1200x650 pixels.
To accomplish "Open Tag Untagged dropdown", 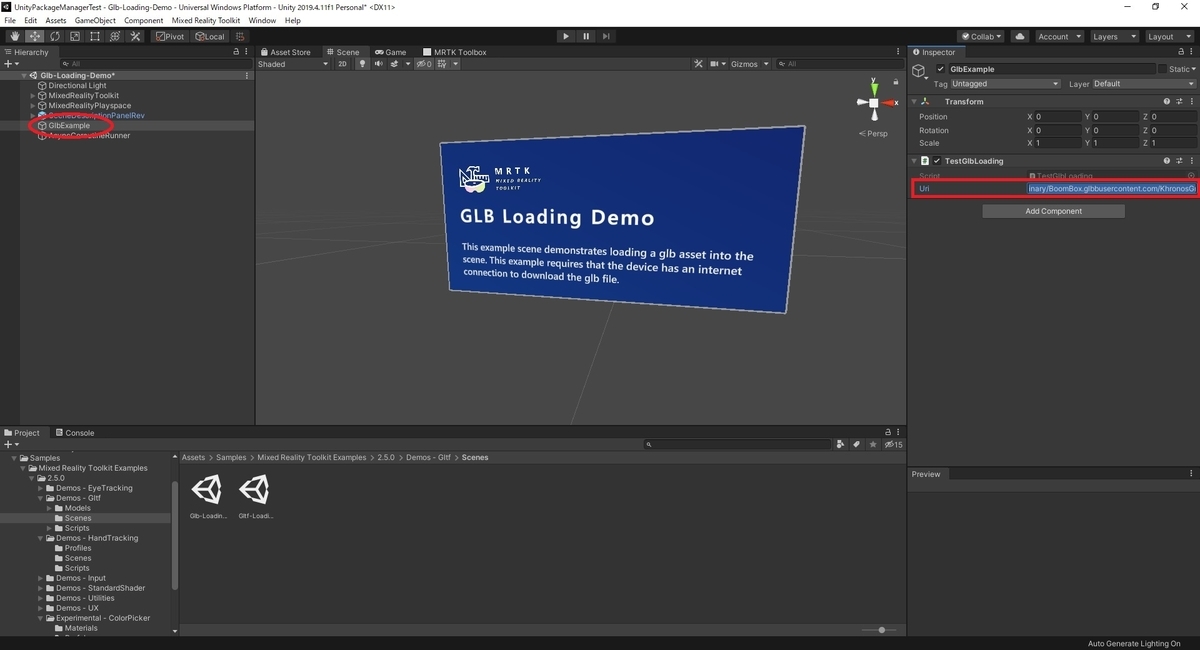I will point(1005,84).
